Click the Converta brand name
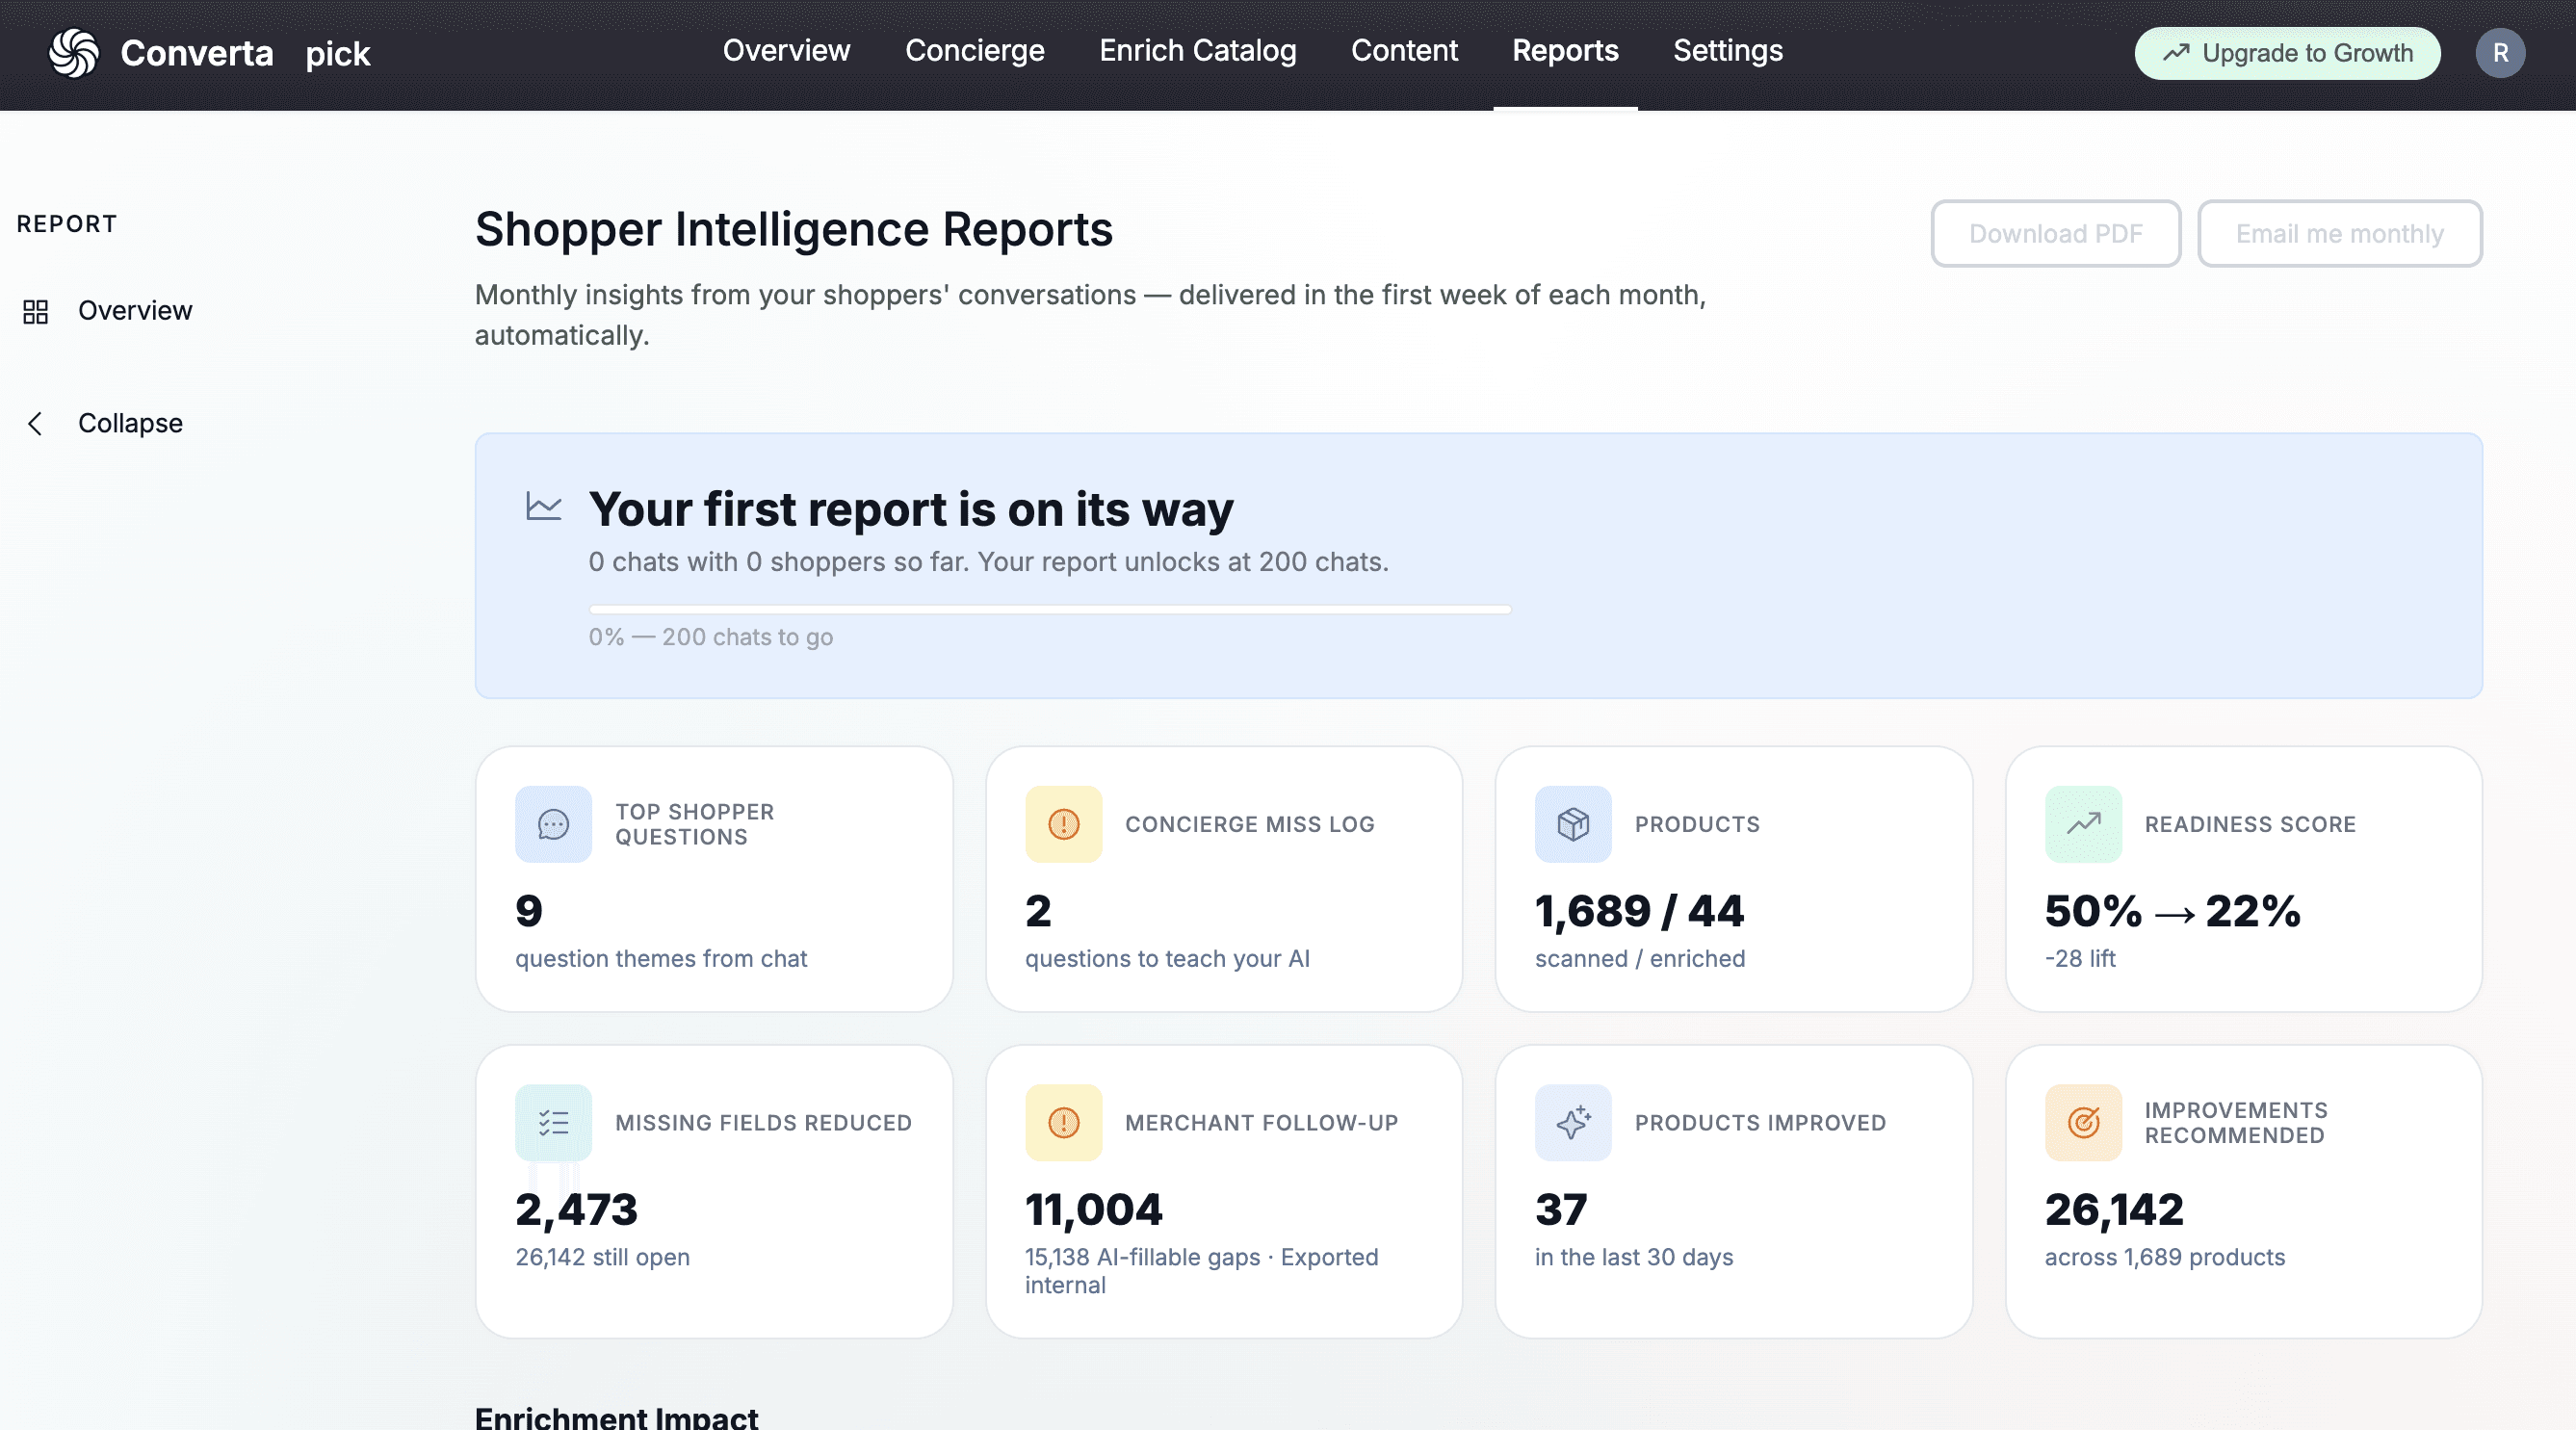Screen dimensions: 2576x1430 [196, 53]
